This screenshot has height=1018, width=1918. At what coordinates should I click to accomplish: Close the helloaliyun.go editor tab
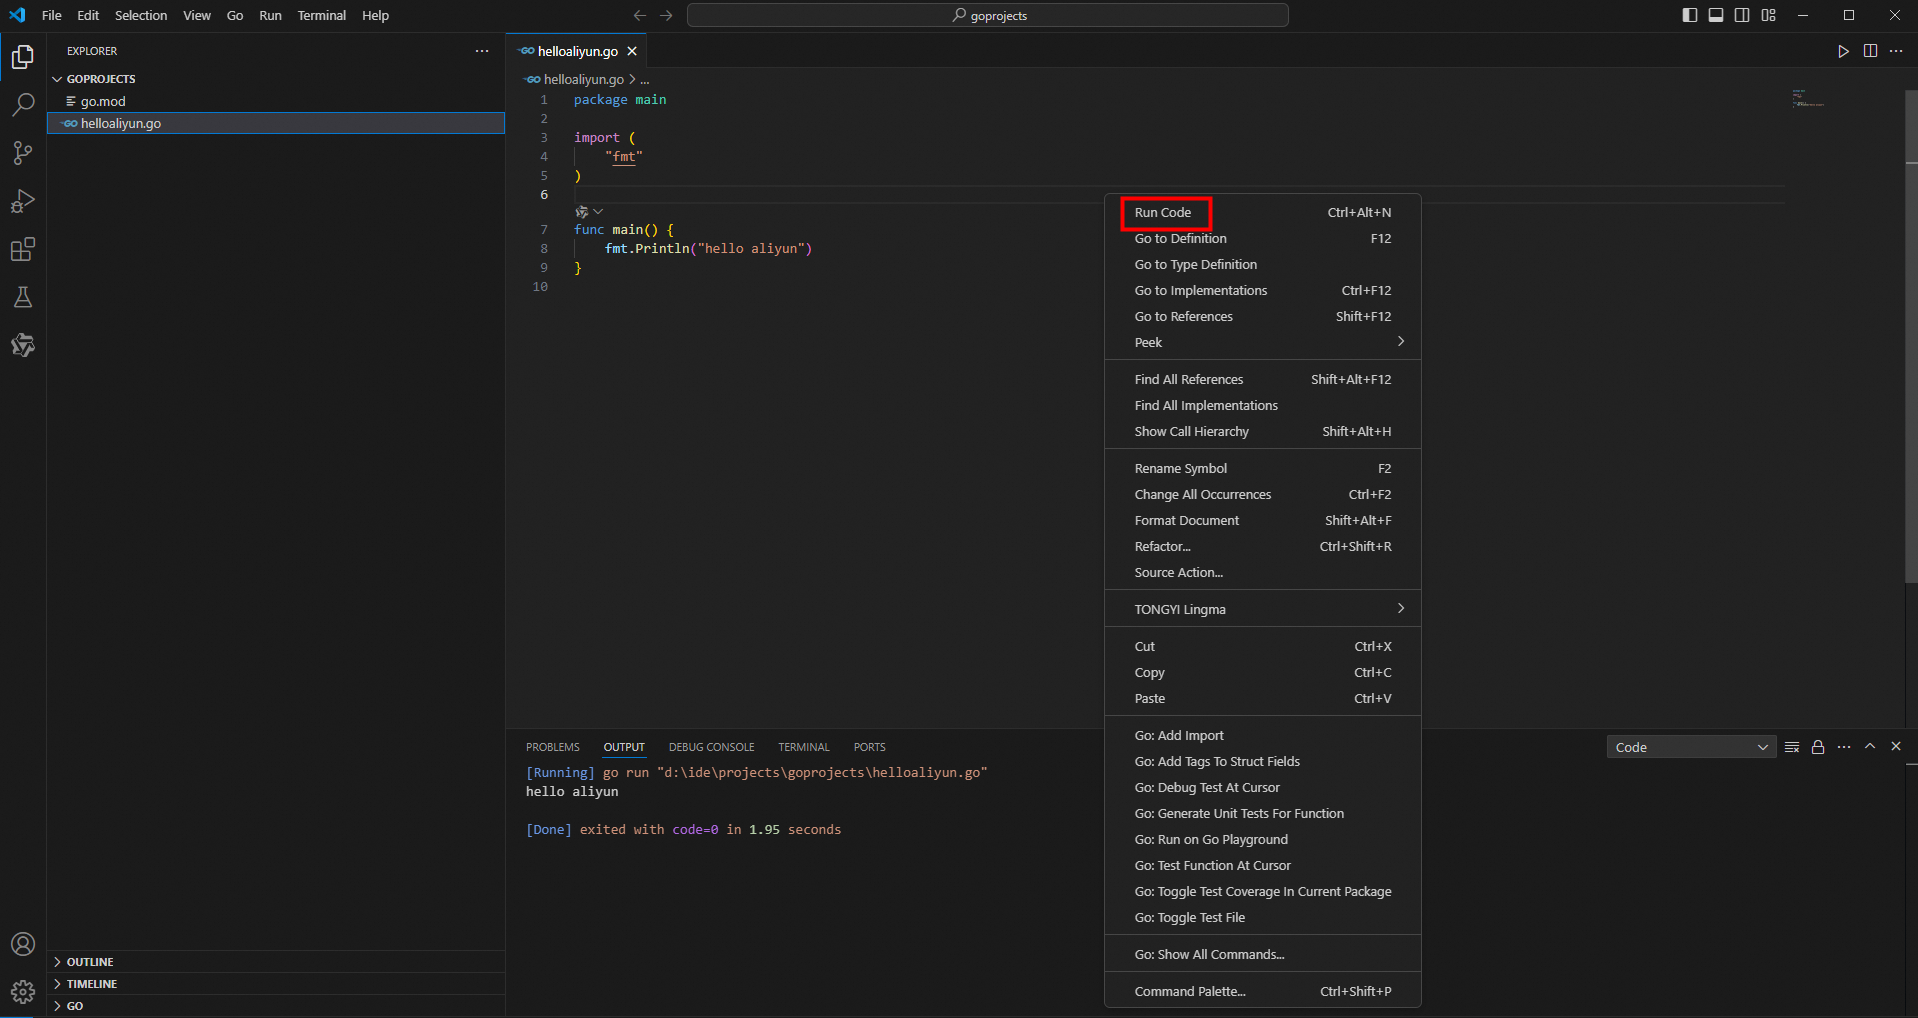pos(632,51)
